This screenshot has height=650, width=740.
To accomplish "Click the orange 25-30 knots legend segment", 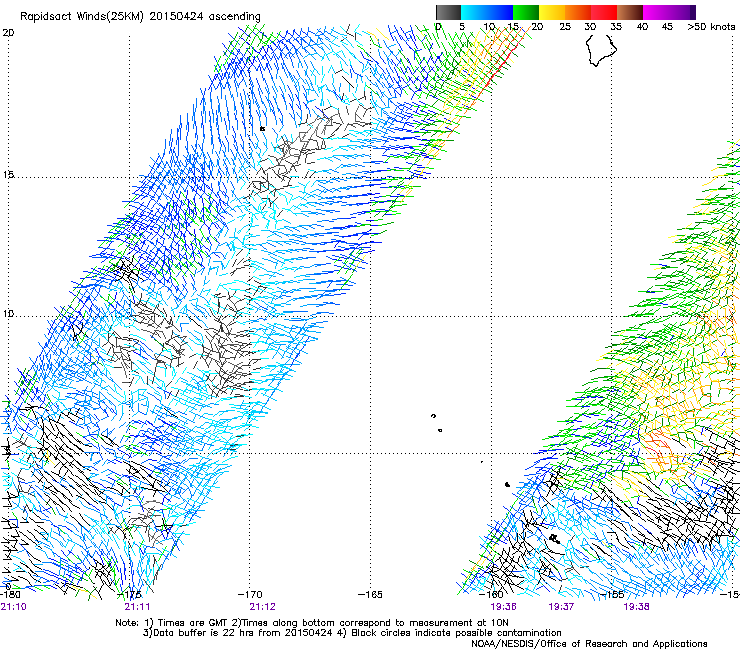I will 578,12.
